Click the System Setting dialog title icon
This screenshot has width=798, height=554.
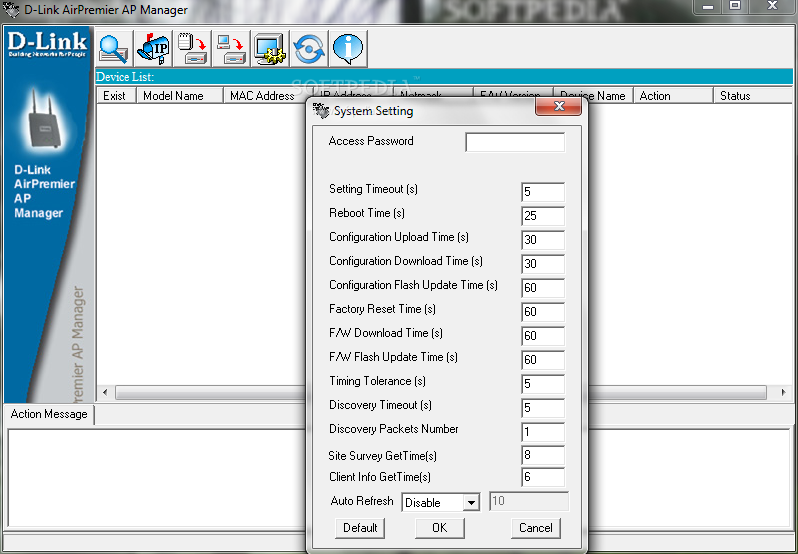pos(321,111)
